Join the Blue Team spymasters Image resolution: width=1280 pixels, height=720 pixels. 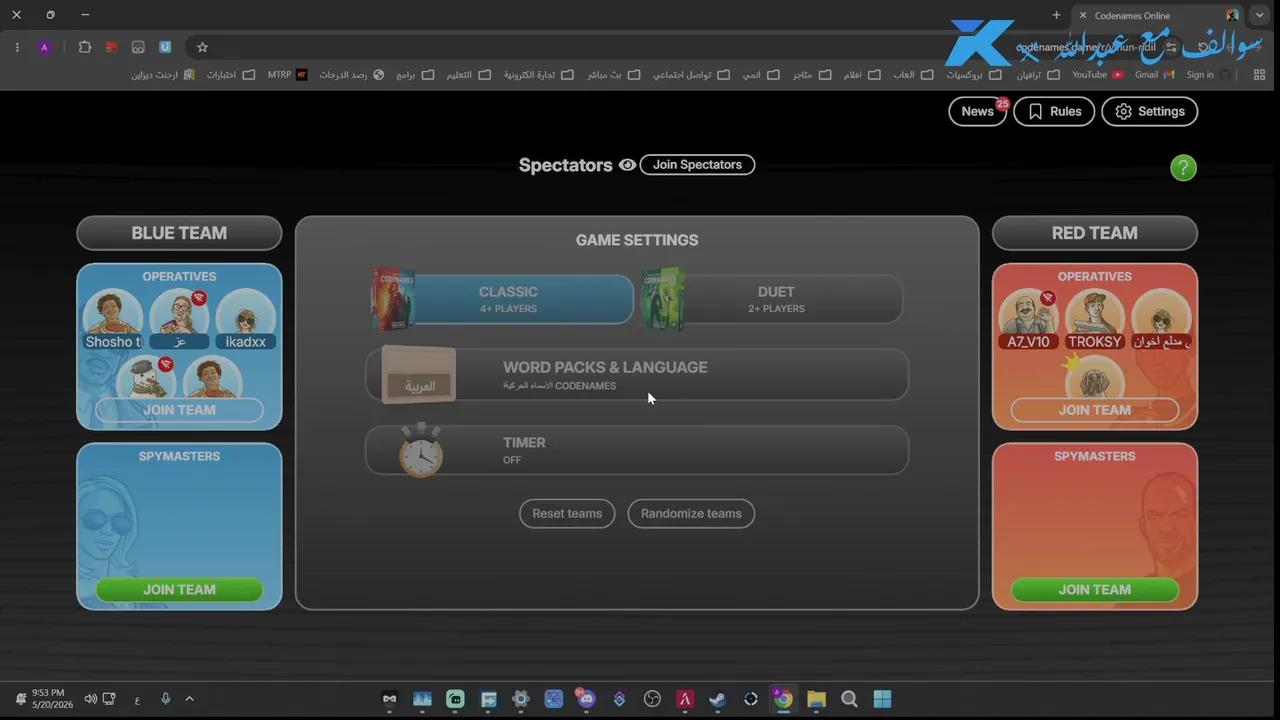click(x=179, y=589)
